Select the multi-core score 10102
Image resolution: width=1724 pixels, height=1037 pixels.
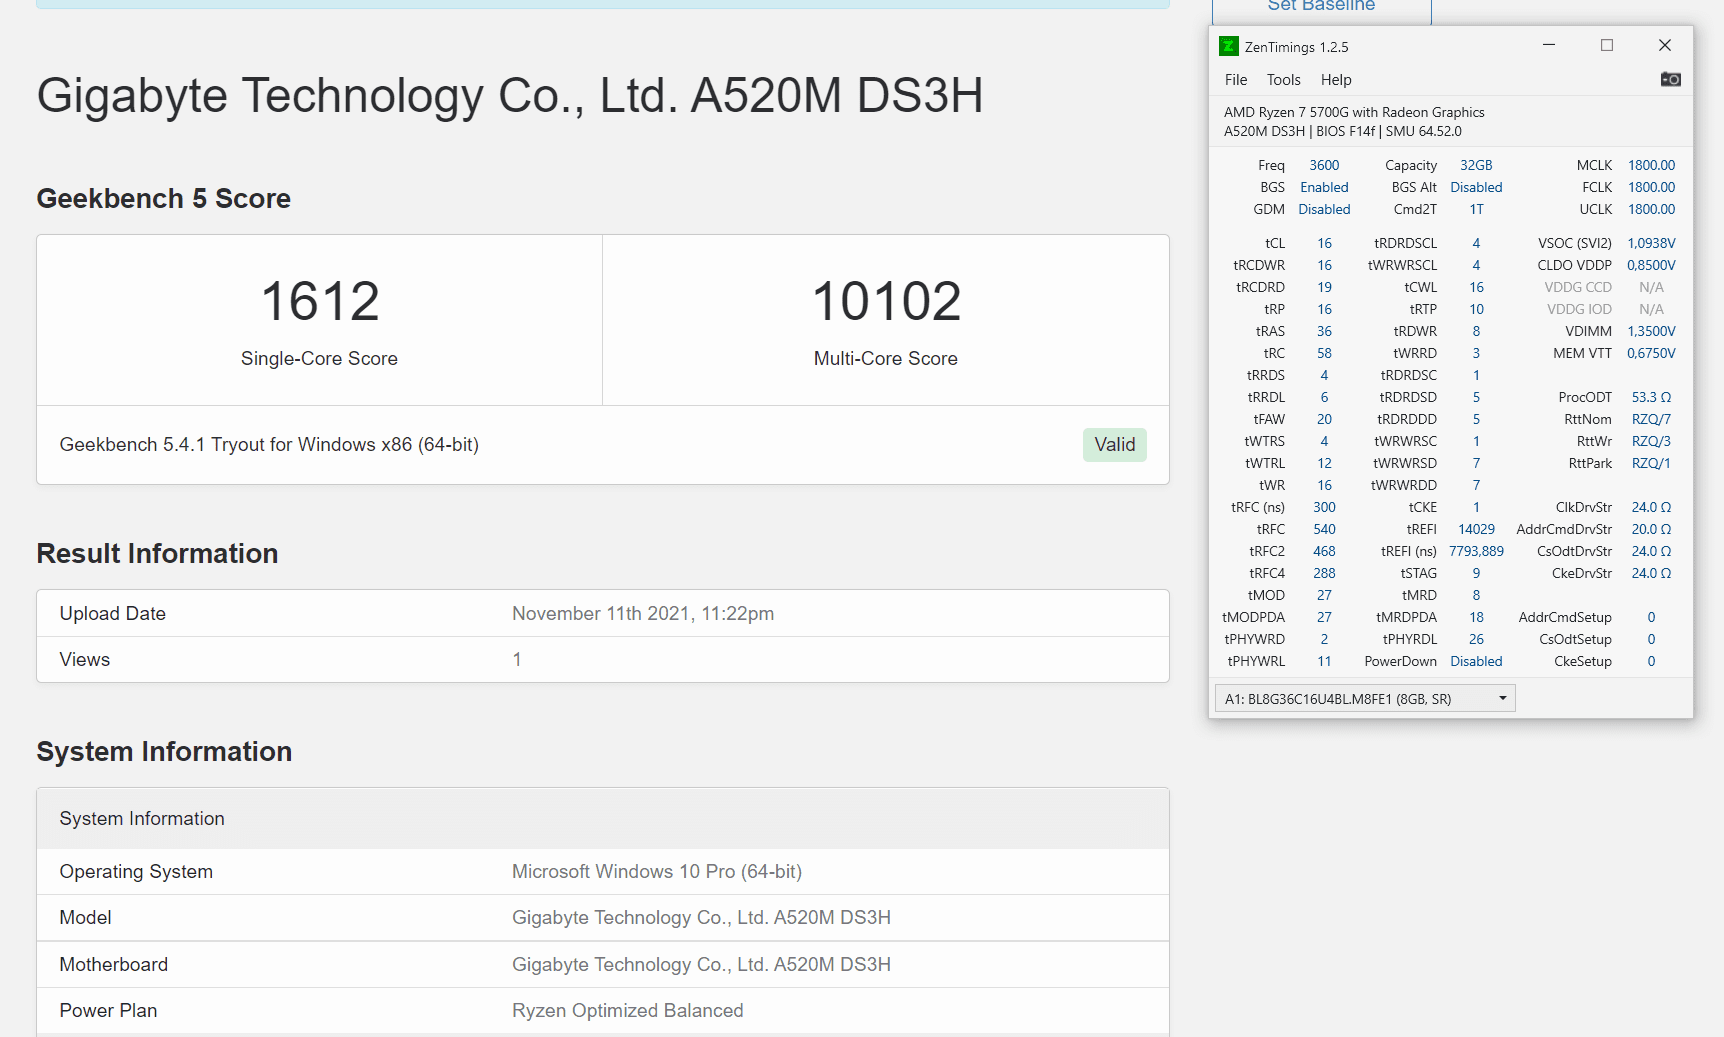tap(886, 301)
